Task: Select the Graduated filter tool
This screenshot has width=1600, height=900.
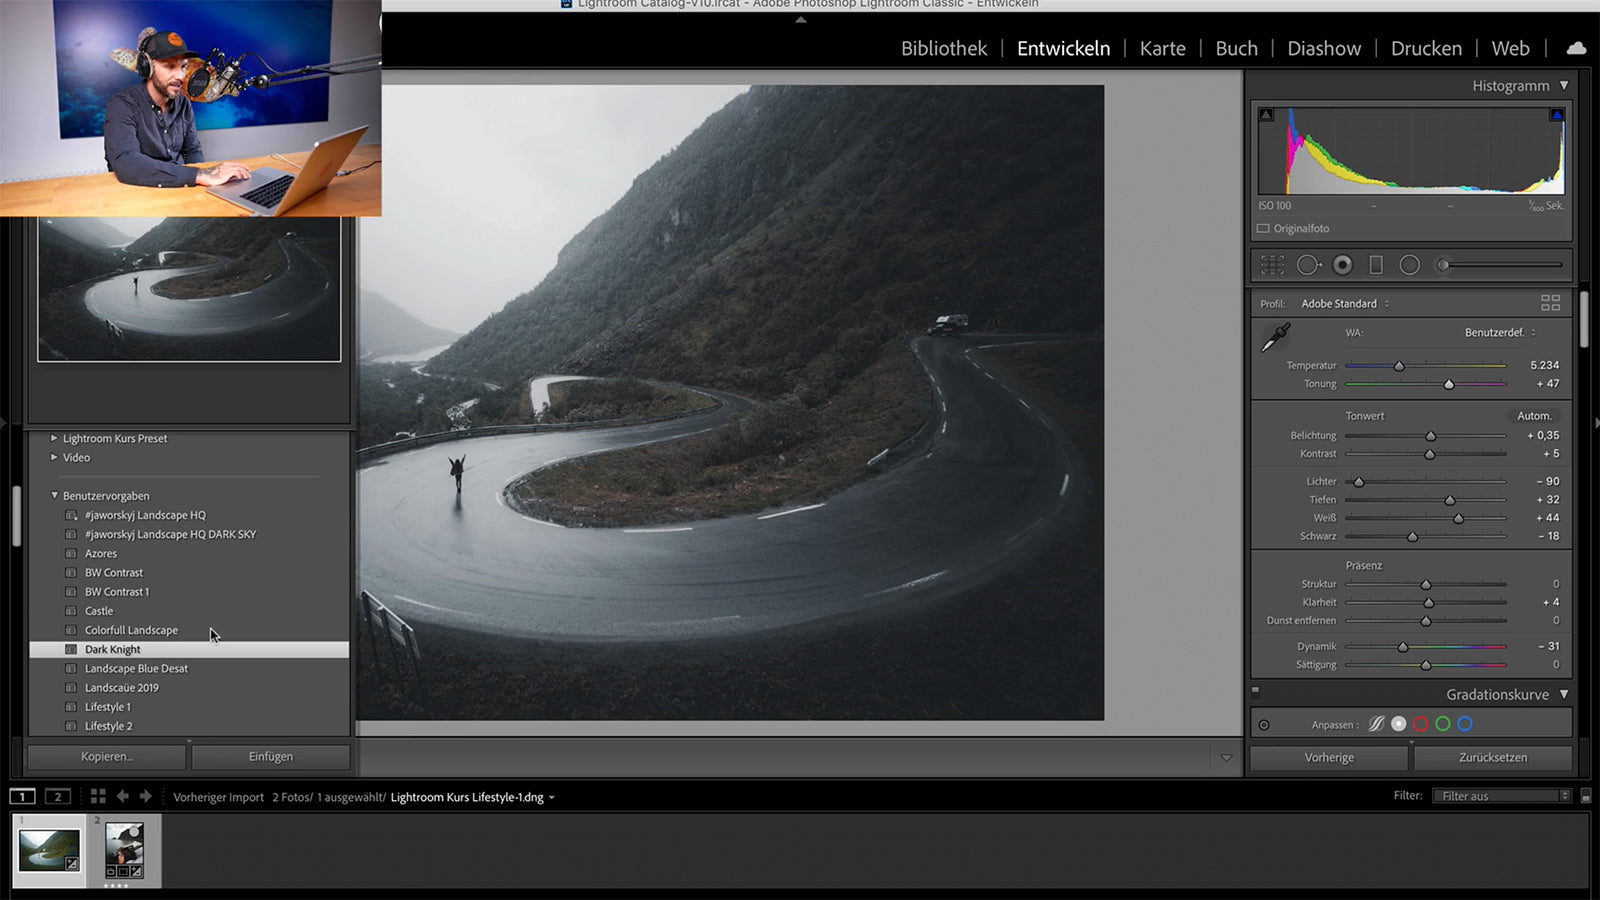Action: pyautogui.click(x=1376, y=265)
